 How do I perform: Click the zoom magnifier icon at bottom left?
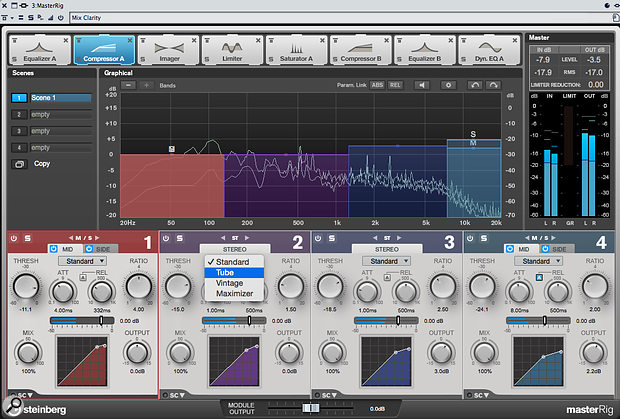pos(14,404)
